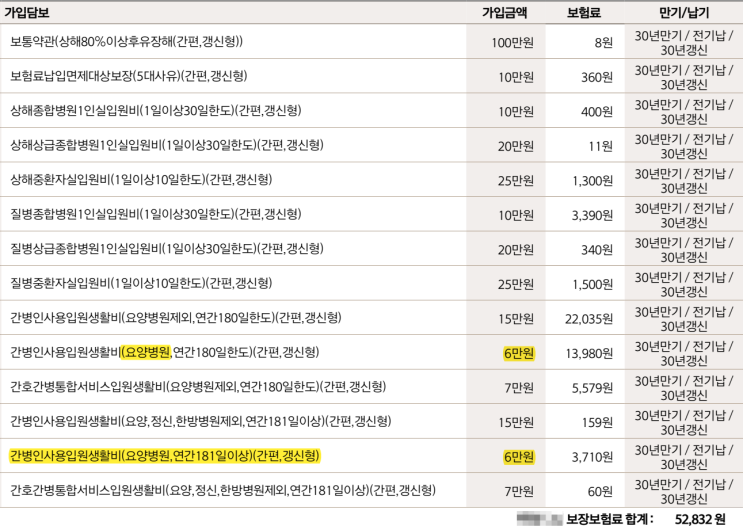Click 7만원 in the 5,579원 premium row
Screen dimensions: 743x530
tap(519, 388)
